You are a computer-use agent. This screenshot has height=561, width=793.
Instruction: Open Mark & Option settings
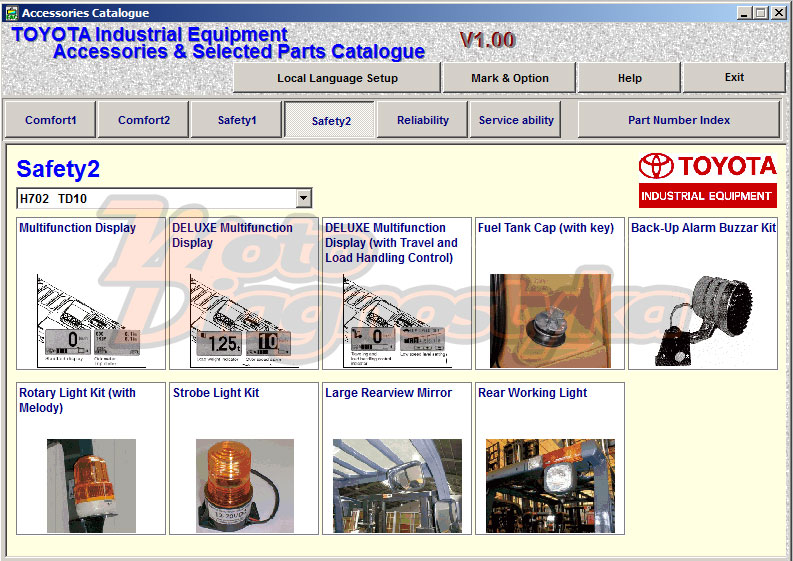(x=509, y=78)
